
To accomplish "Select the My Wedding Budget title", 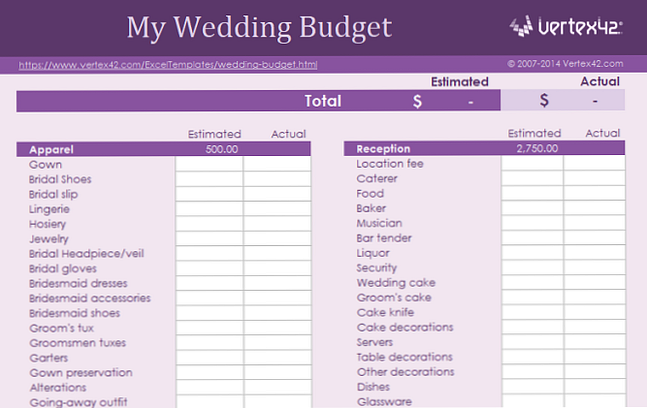I will click(259, 28).
